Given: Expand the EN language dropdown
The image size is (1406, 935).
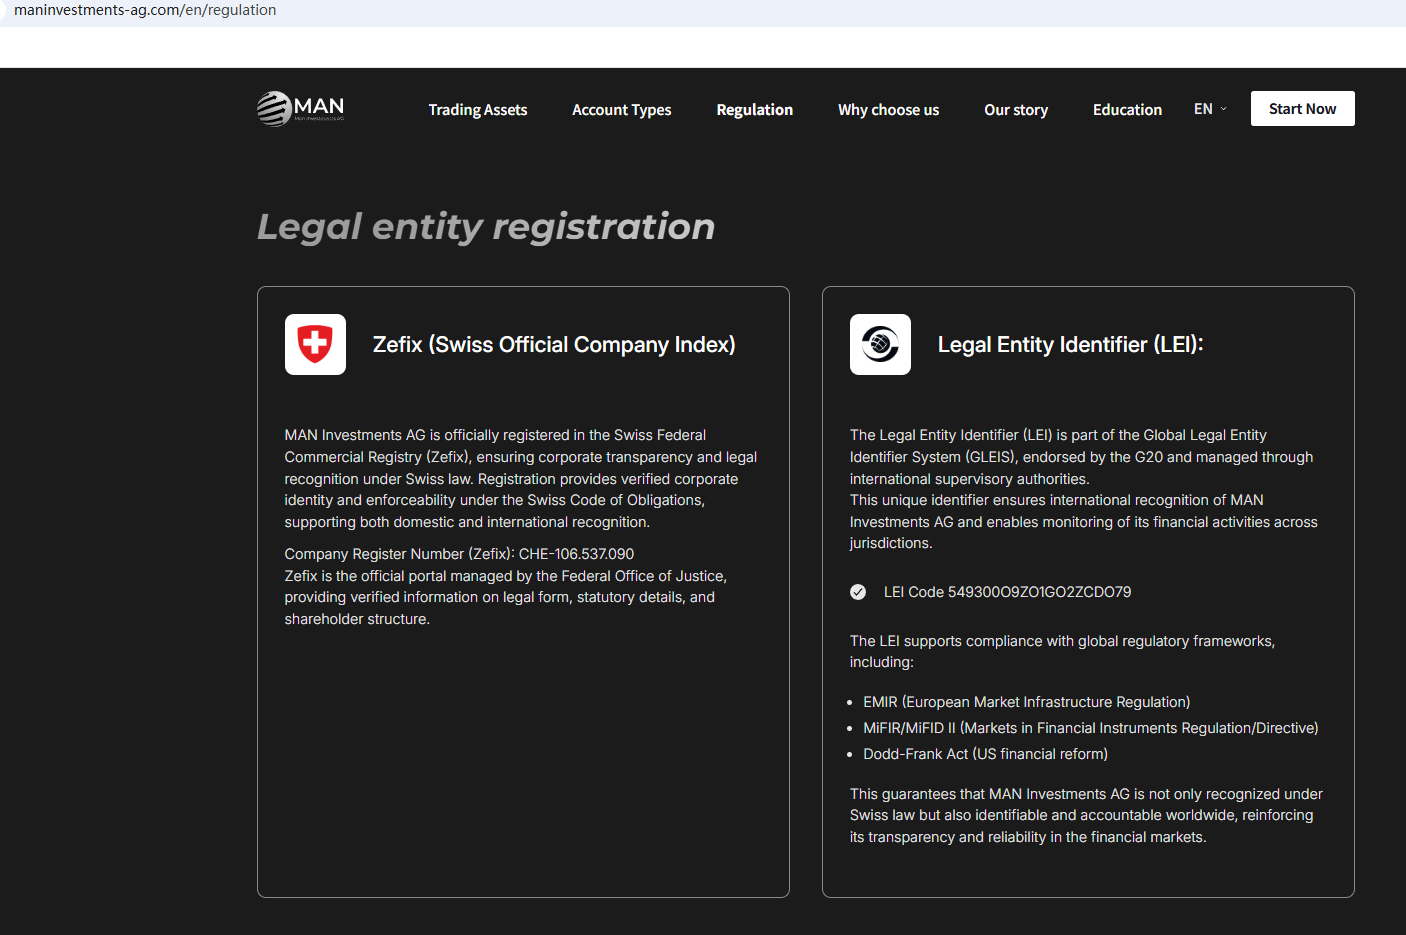Looking at the screenshot, I should click(x=1210, y=109).
